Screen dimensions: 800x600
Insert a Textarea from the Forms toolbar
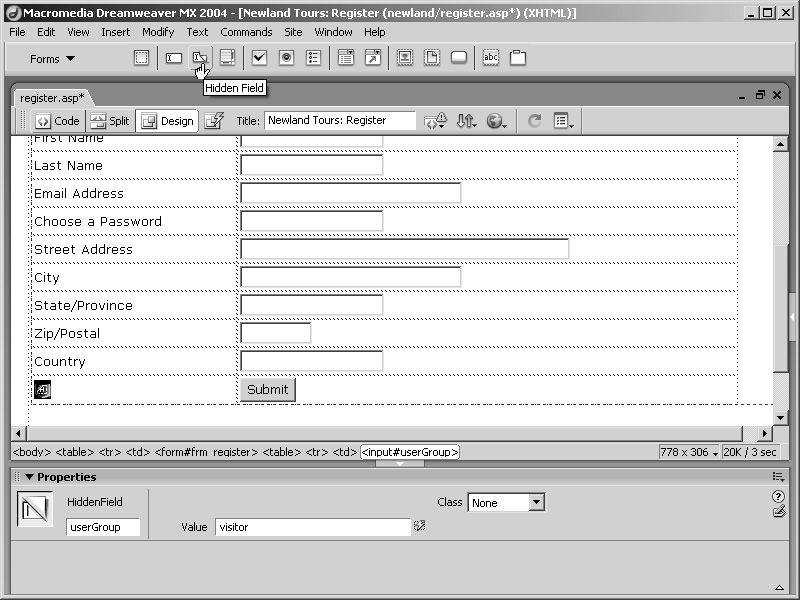coord(227,58)
